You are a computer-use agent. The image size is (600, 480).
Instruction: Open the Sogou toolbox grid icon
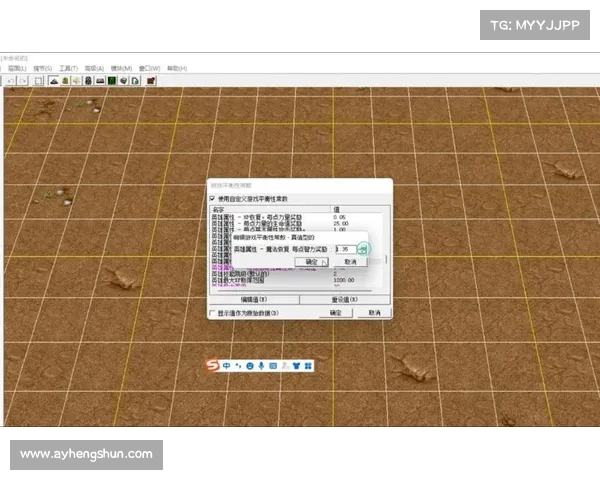pyautogui.click(x=308, y=366)
